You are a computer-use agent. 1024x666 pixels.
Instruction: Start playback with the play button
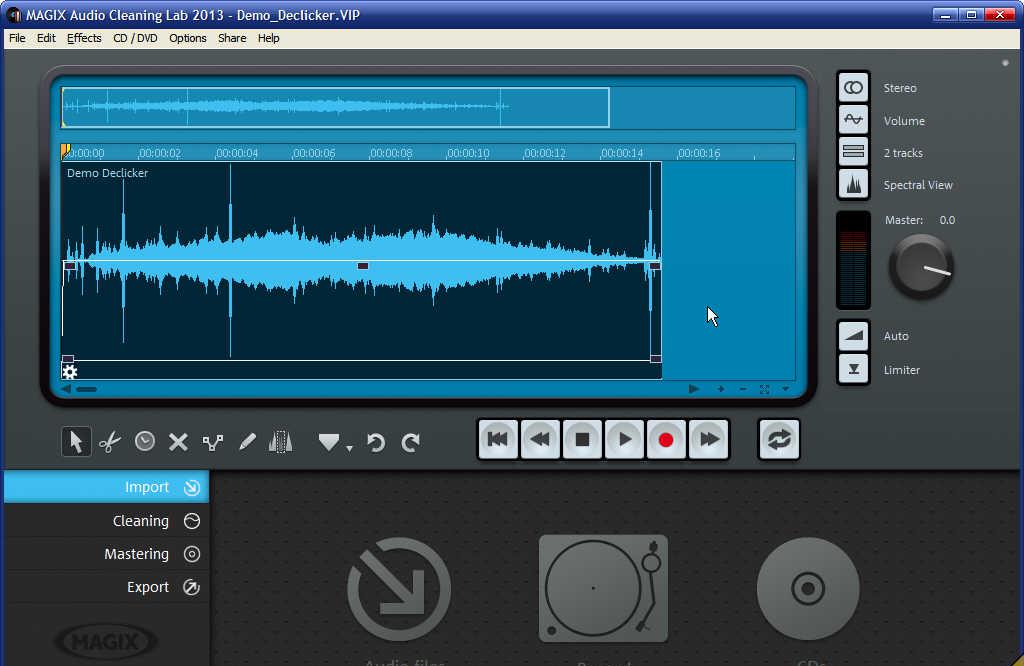click(x=624, y=439)
